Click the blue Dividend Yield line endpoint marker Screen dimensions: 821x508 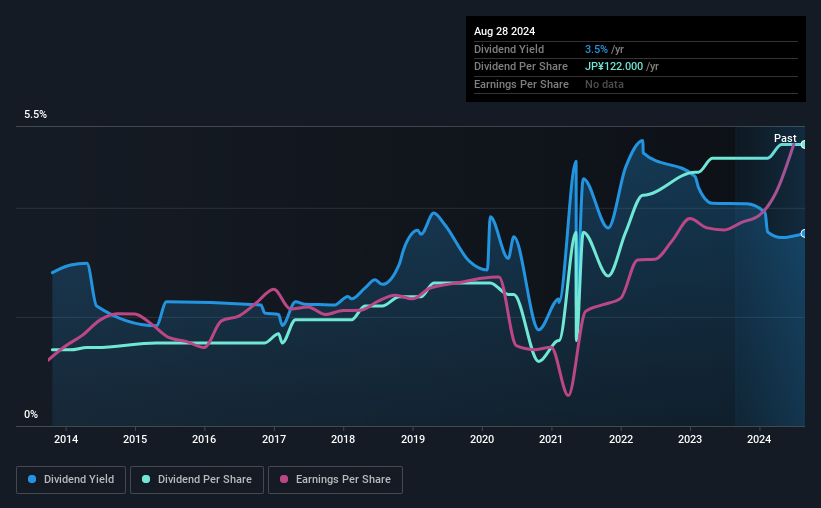coord(804,233)
